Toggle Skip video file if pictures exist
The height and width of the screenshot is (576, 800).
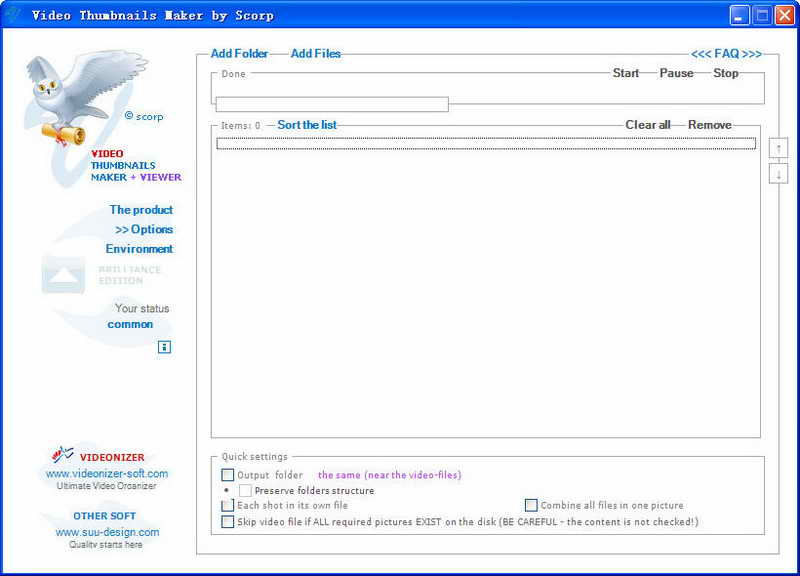tap(228, 521)
